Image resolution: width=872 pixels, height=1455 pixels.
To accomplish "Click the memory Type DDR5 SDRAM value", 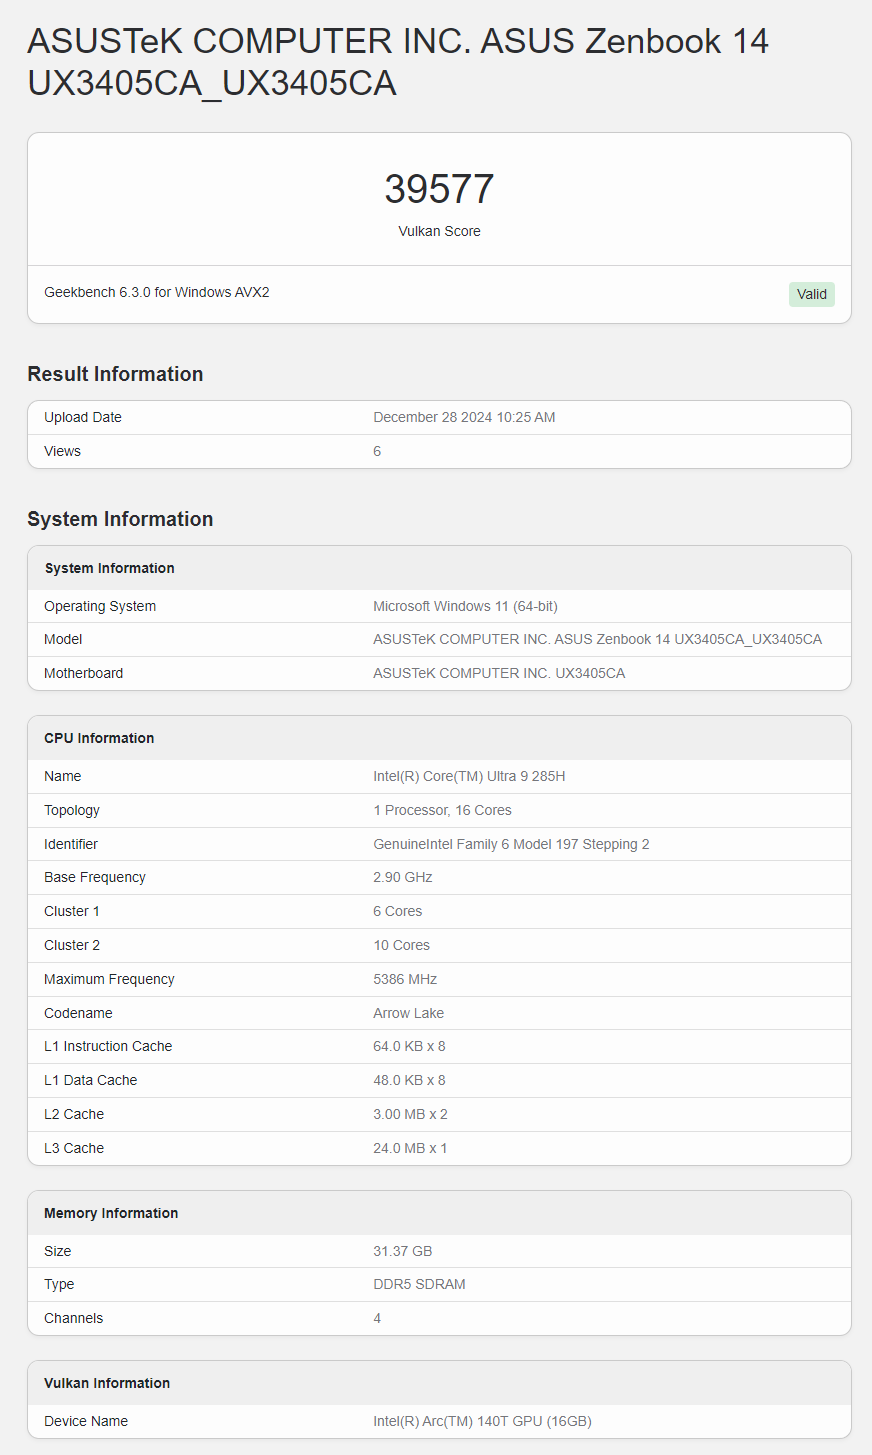I will click(x=419, y=1284).
